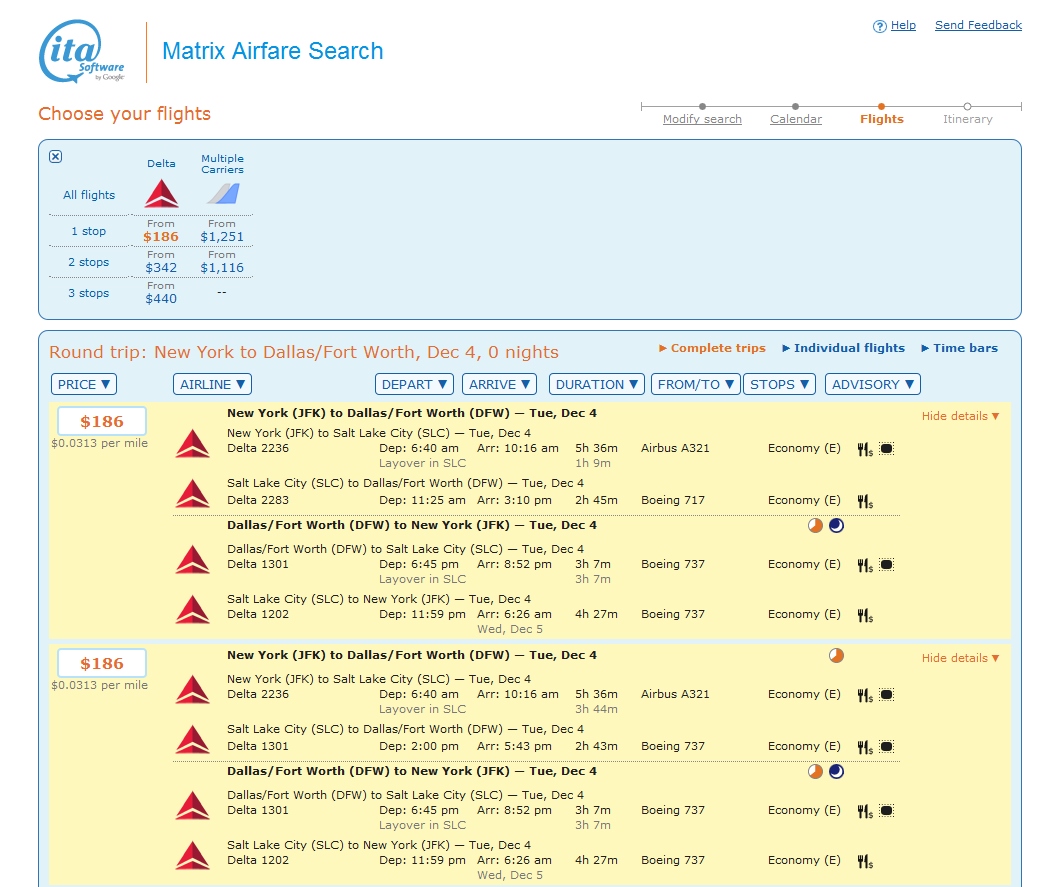Click the ITA Software logo
The image size is (1063, 887).
point(82,52)
